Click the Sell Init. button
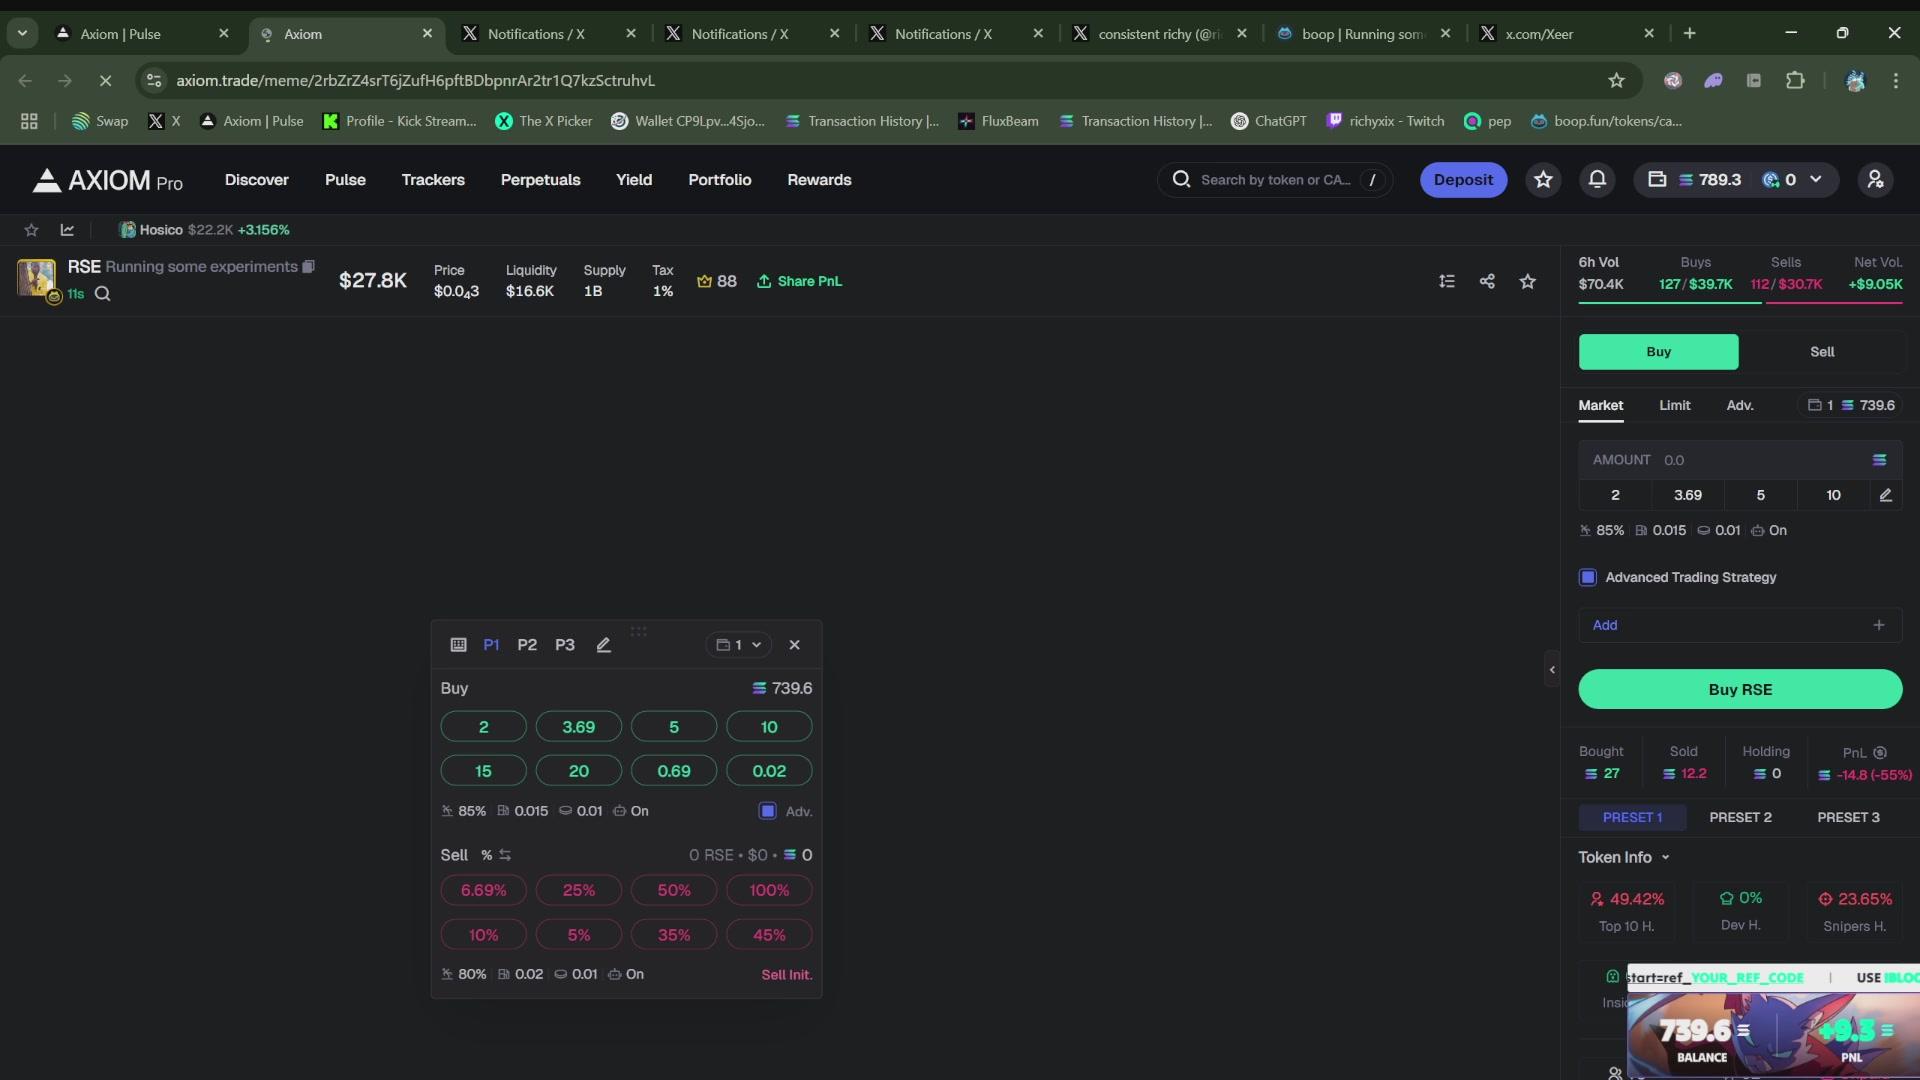1920x1080 pixels. pyautogui.click(x=786, y=975)
